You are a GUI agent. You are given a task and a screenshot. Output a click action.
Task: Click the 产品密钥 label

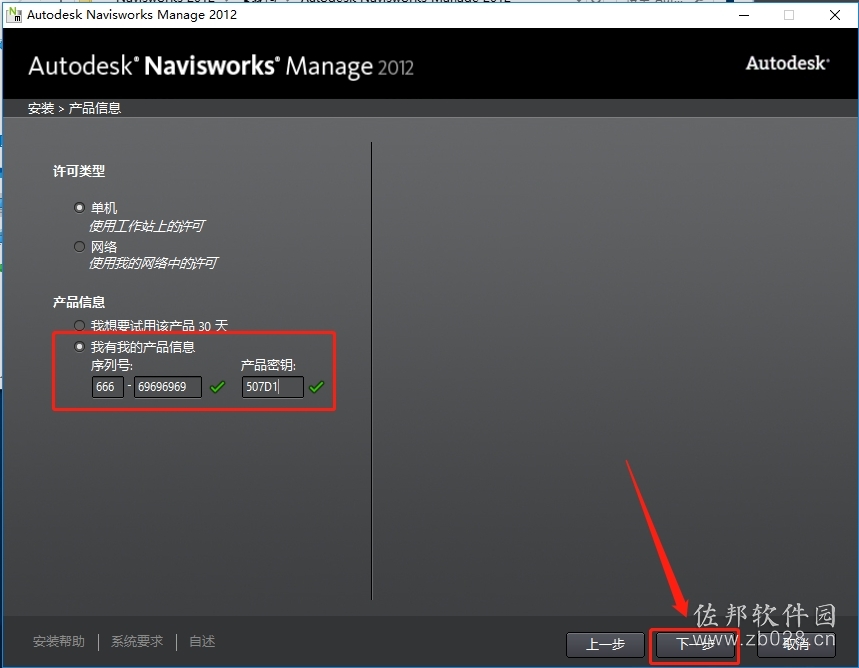[x=268, y=366]
